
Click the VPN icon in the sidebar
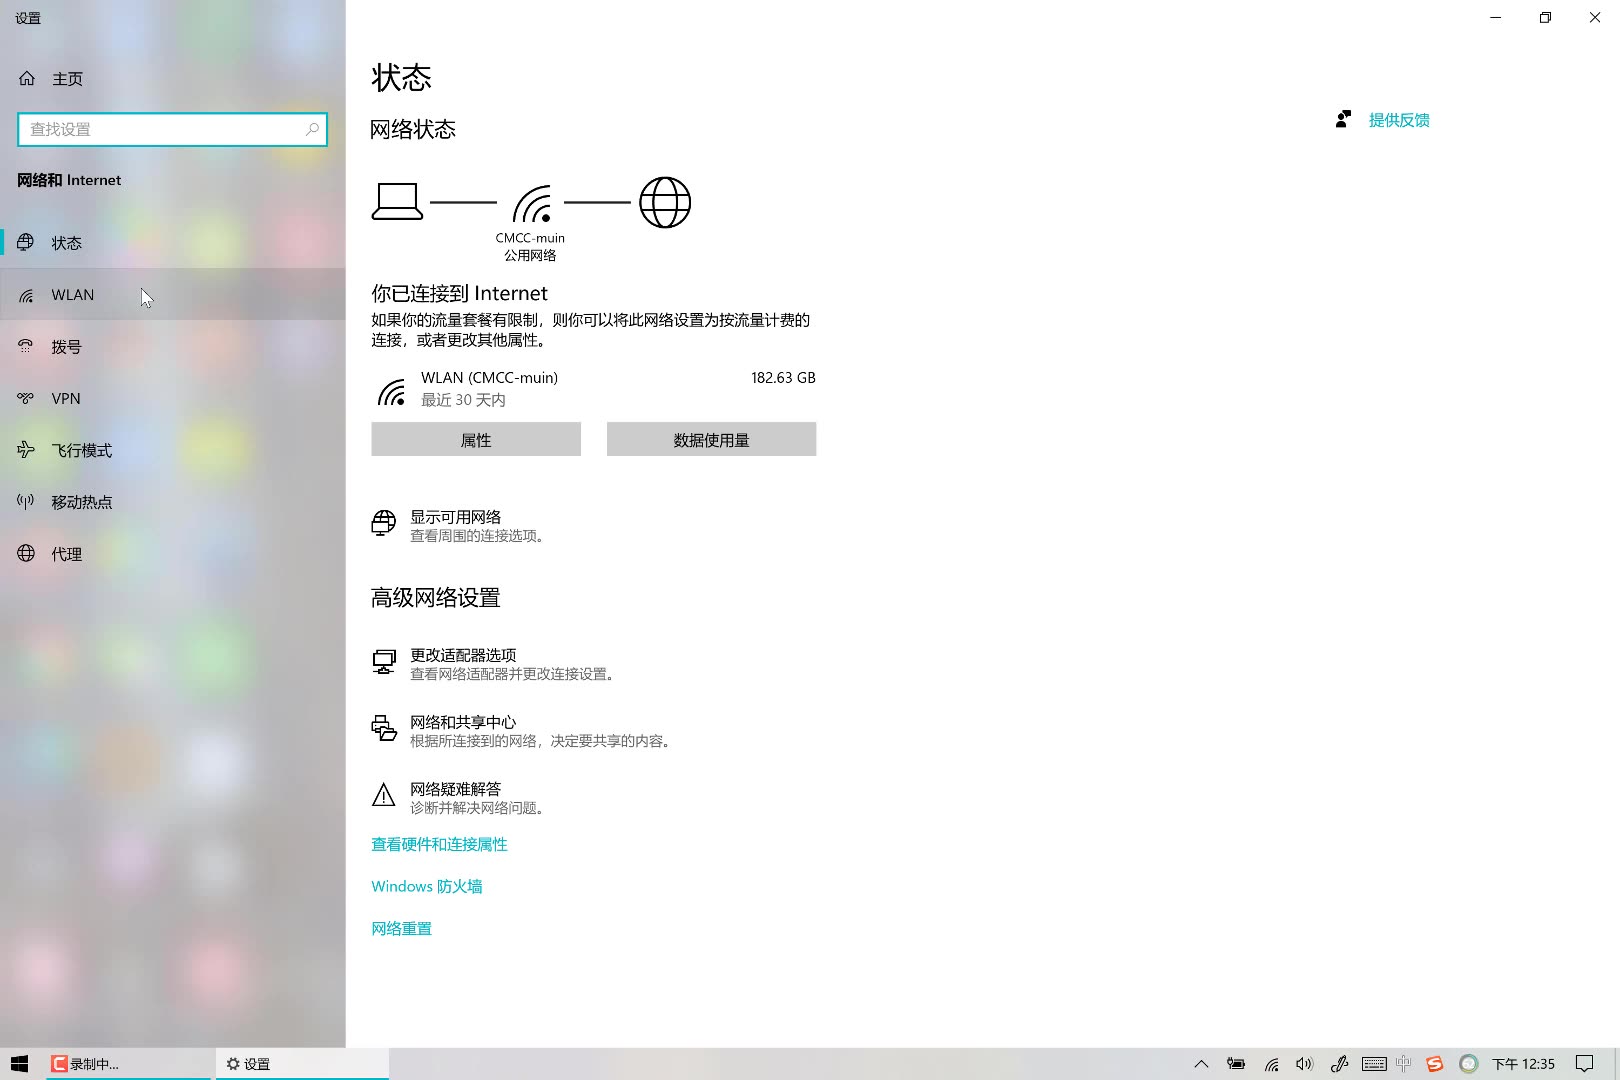pyautogui.click(x=26, y=398)
